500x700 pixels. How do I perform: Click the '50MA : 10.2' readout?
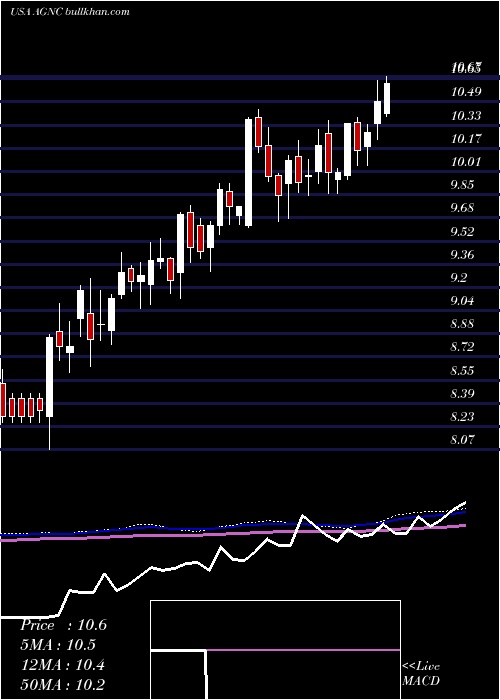click(x=62, y=684)
